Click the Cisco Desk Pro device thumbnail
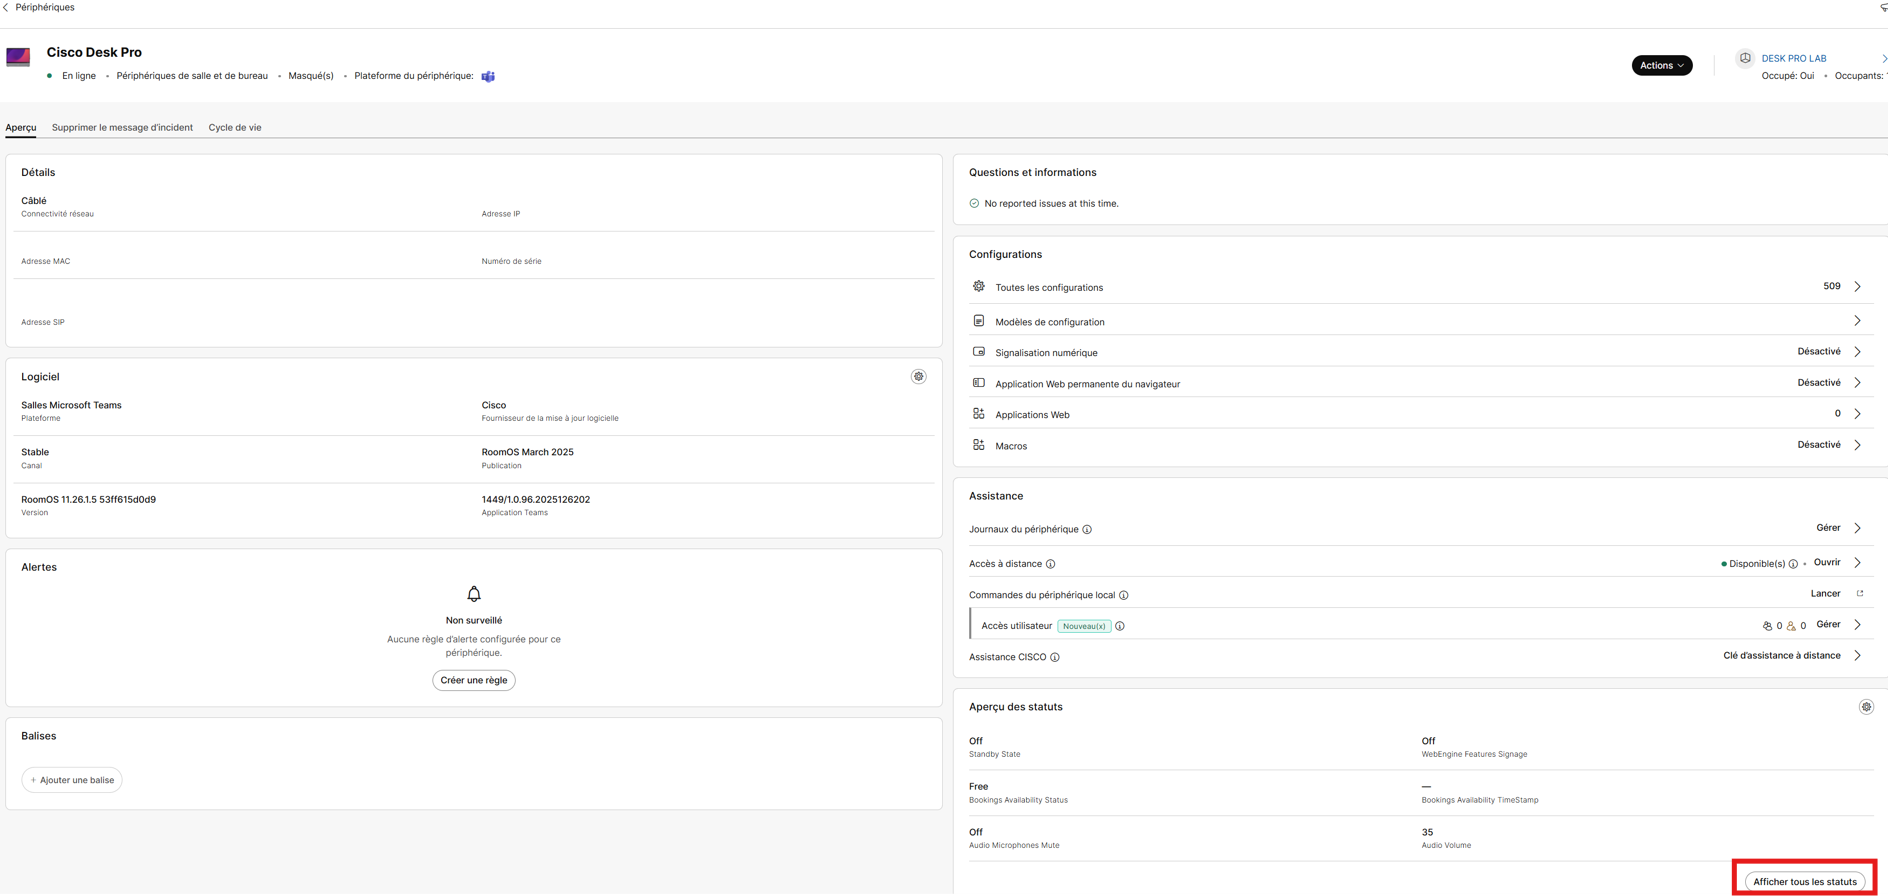This screenshot has width=1888, height=896. coord(18,57)
